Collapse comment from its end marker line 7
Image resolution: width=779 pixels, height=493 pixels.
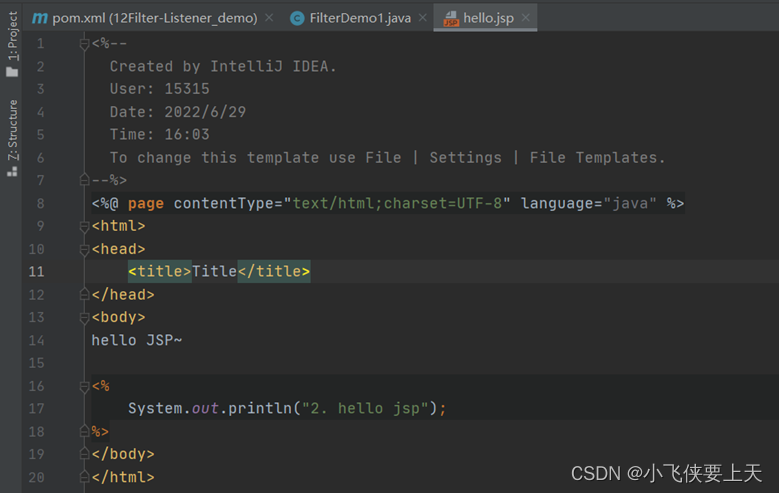click(84, 180)
